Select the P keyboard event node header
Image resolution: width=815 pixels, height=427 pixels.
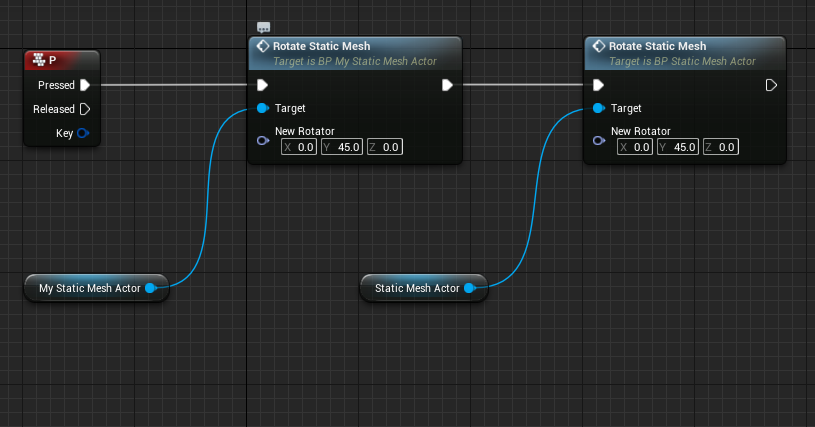pos(62,60)
